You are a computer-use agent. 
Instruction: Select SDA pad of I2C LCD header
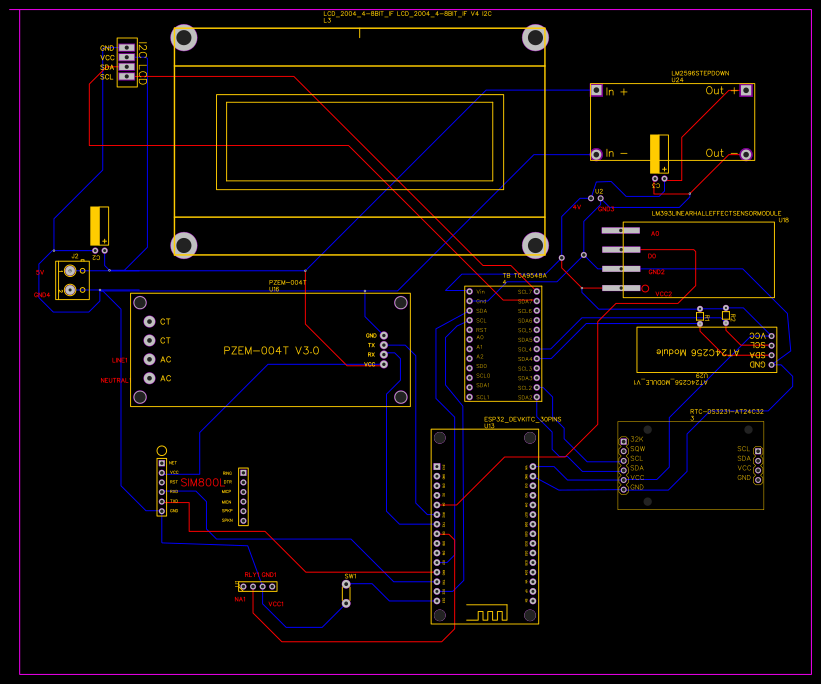(127, 67)
